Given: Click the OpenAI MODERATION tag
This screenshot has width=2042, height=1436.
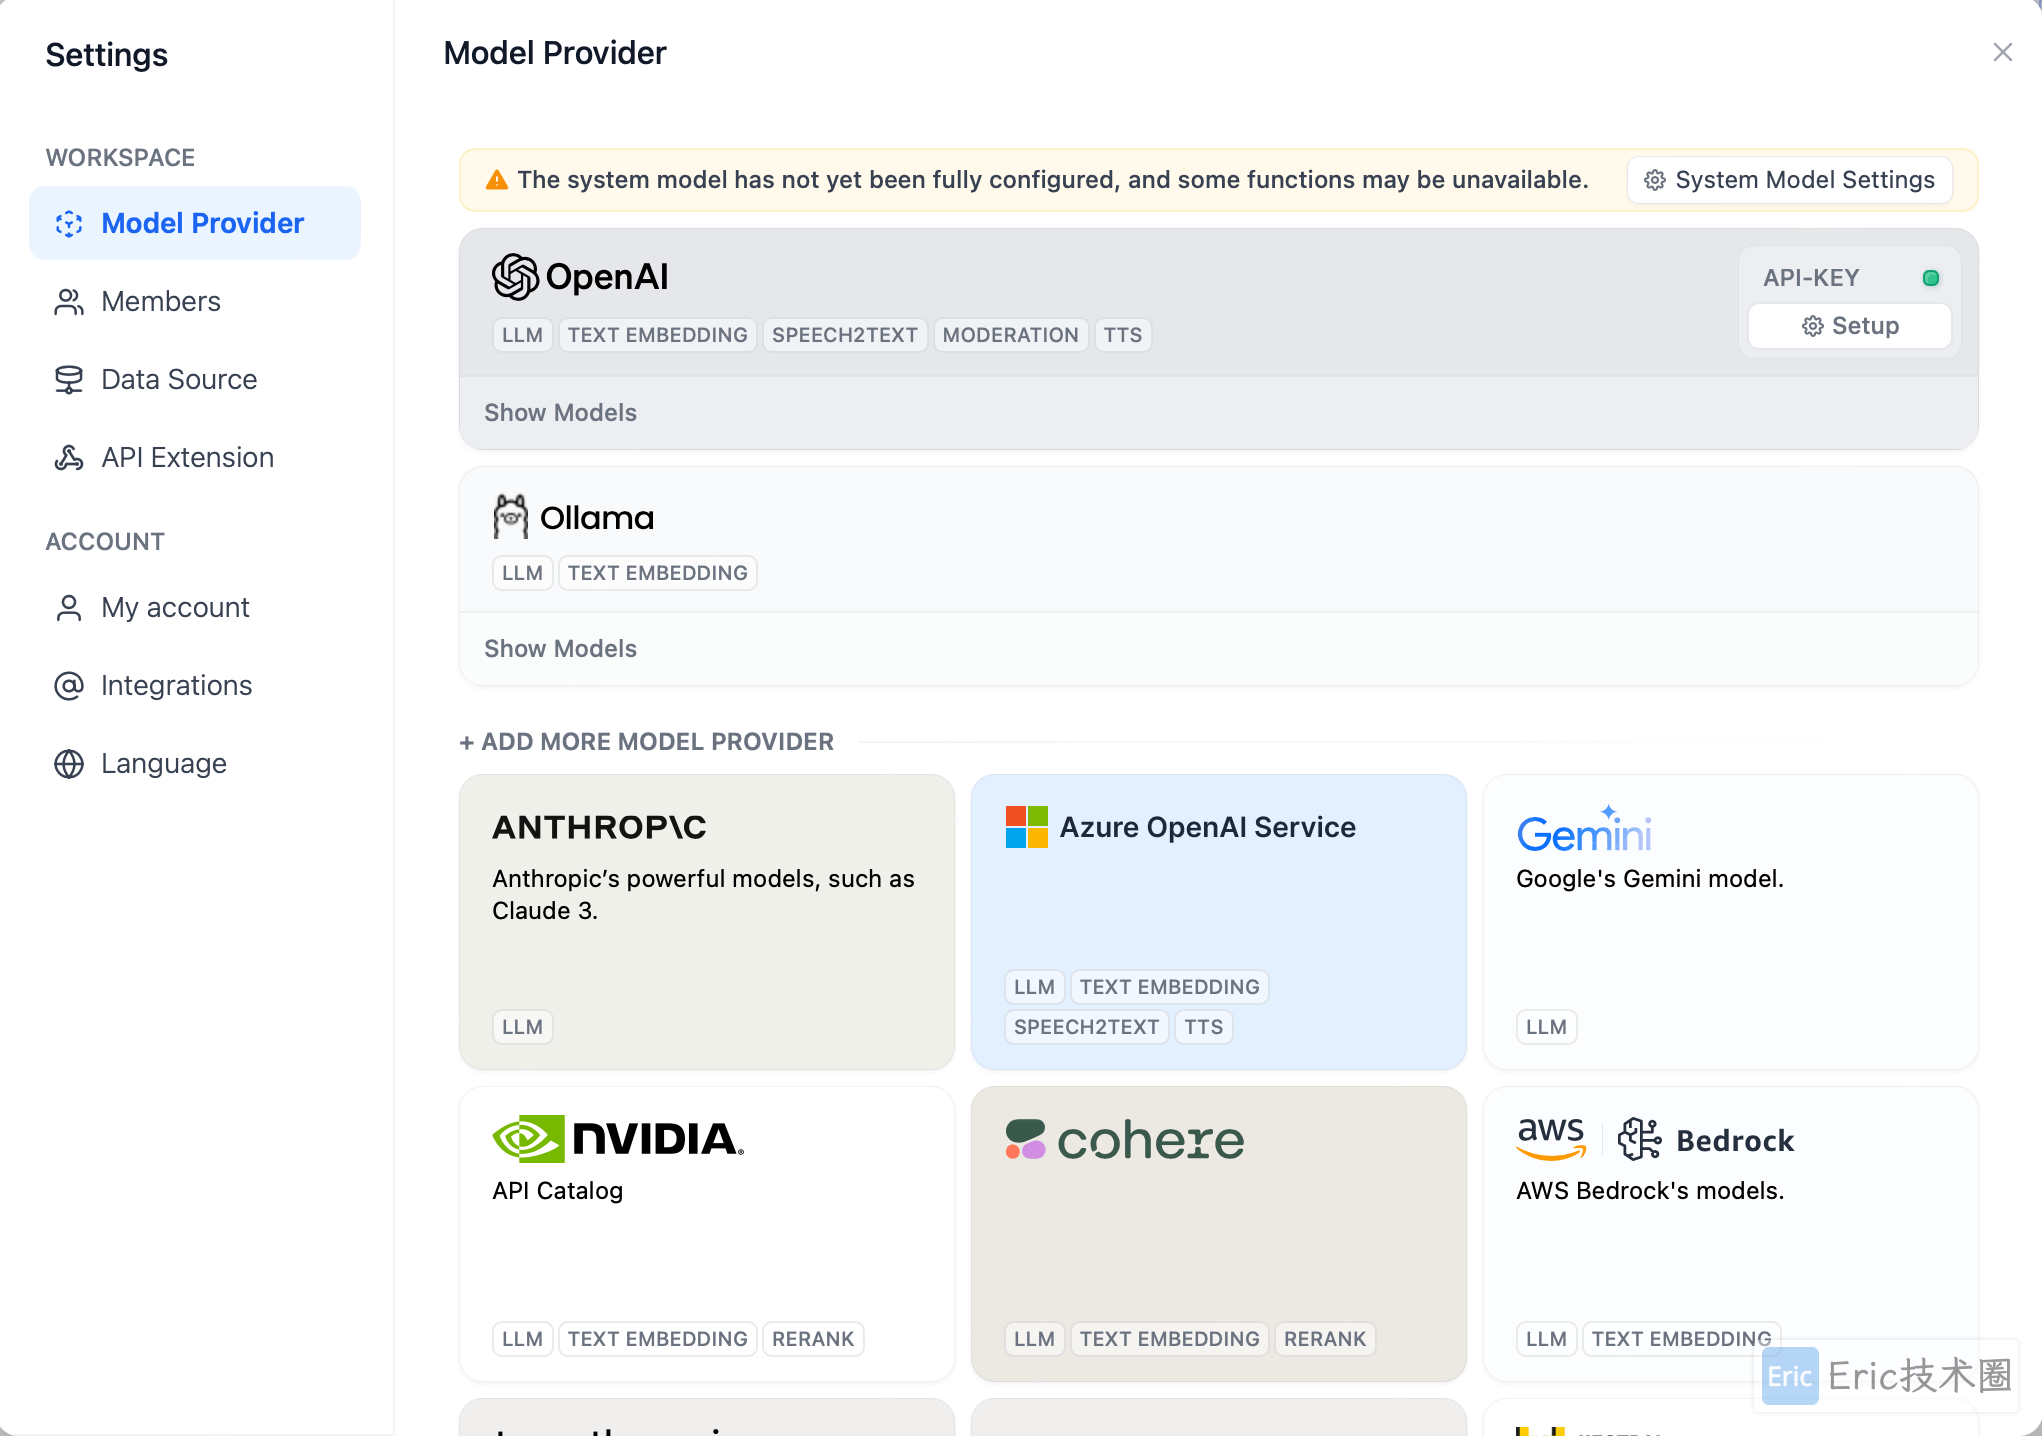Looking at the screenshot, I should (1011, 335).
